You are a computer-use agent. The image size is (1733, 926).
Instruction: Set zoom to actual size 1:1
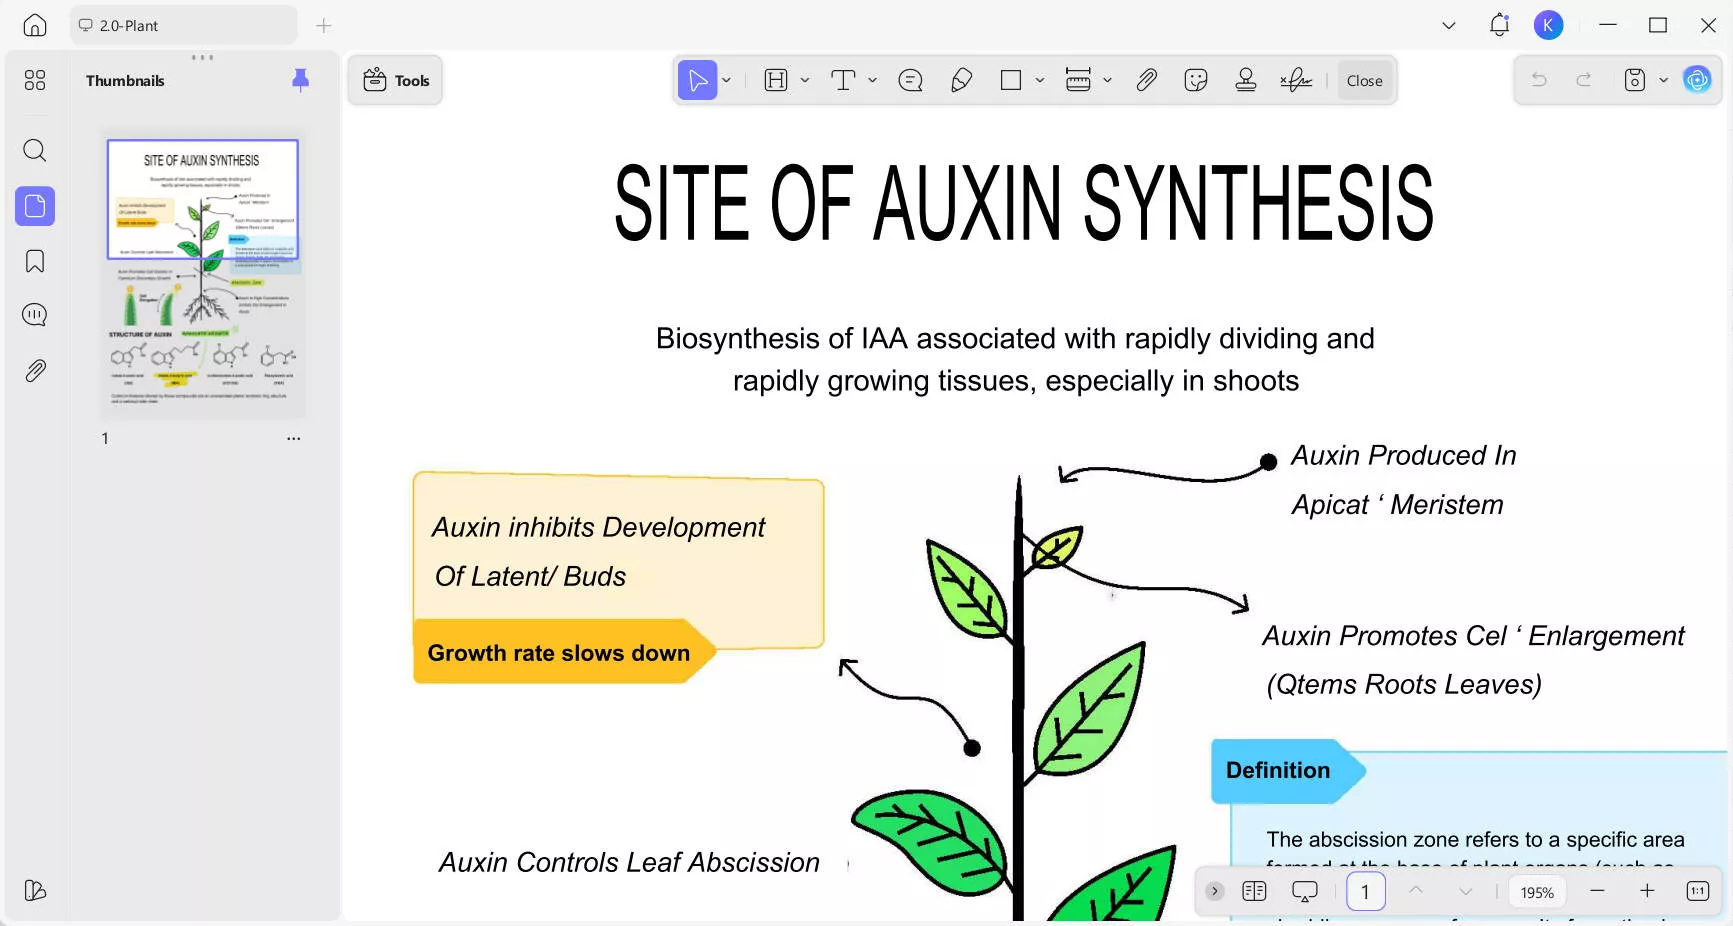[1698, 891]
